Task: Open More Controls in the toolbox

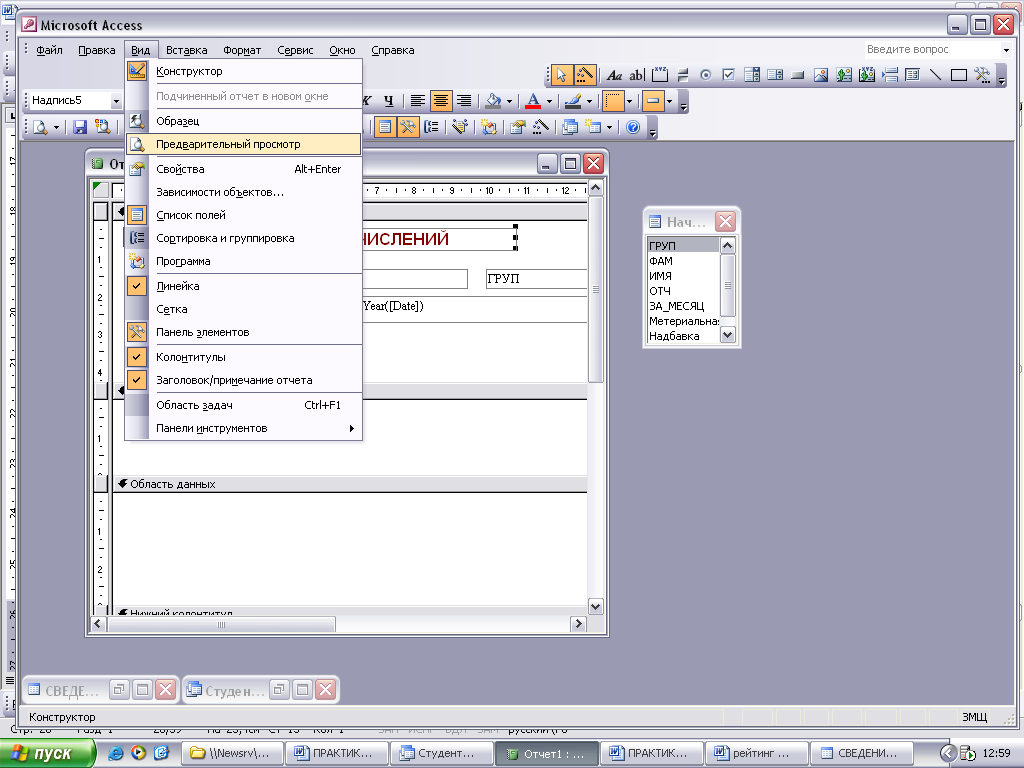Action: coord(982,75)
